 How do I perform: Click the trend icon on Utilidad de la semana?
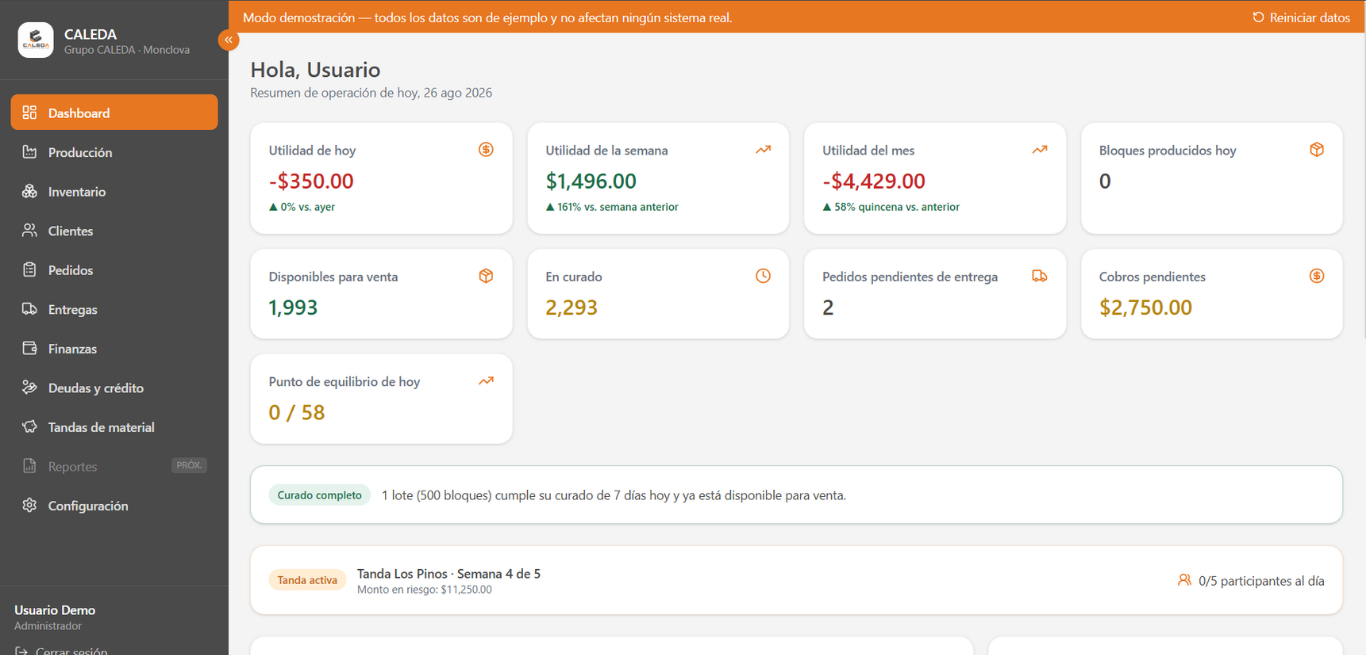763,150
